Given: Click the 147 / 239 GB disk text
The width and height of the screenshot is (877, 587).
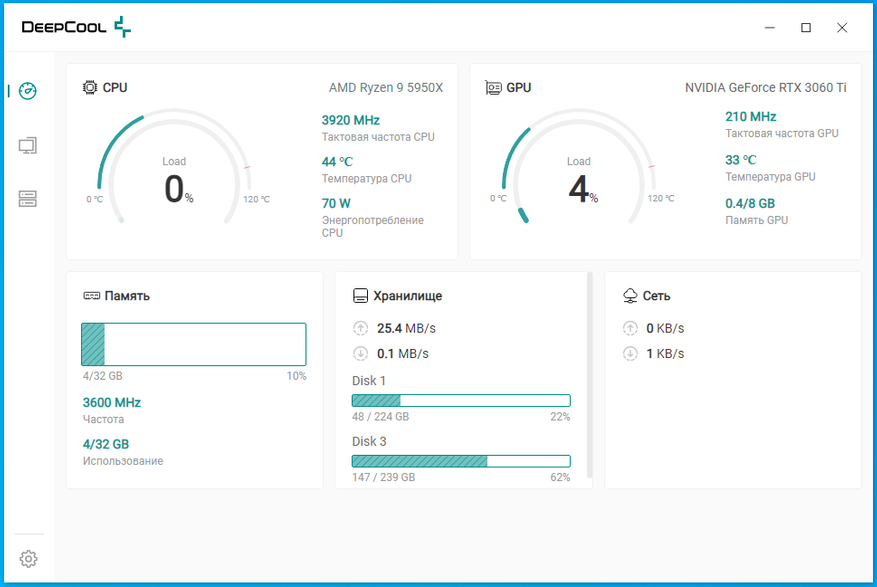Looking at the screenshot, I should click(384, 477).
